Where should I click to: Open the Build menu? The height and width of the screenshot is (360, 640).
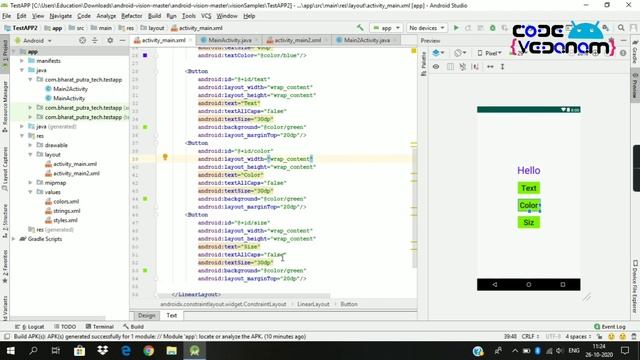pos(154,16)
